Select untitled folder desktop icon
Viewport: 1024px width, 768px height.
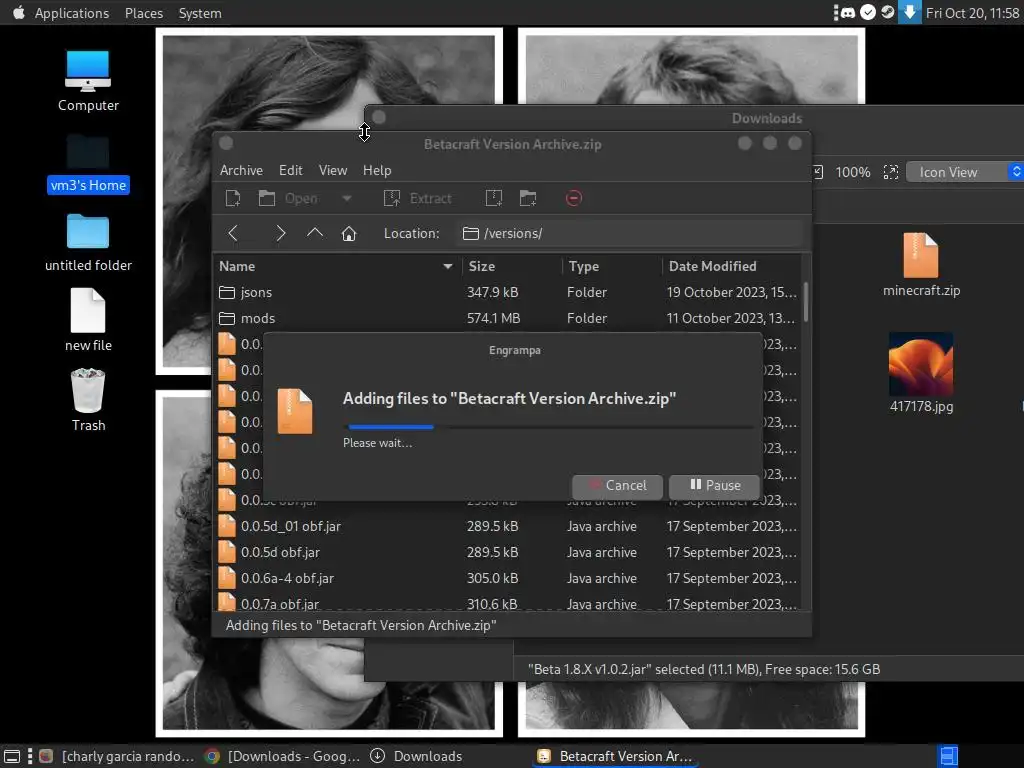point(88,242)
